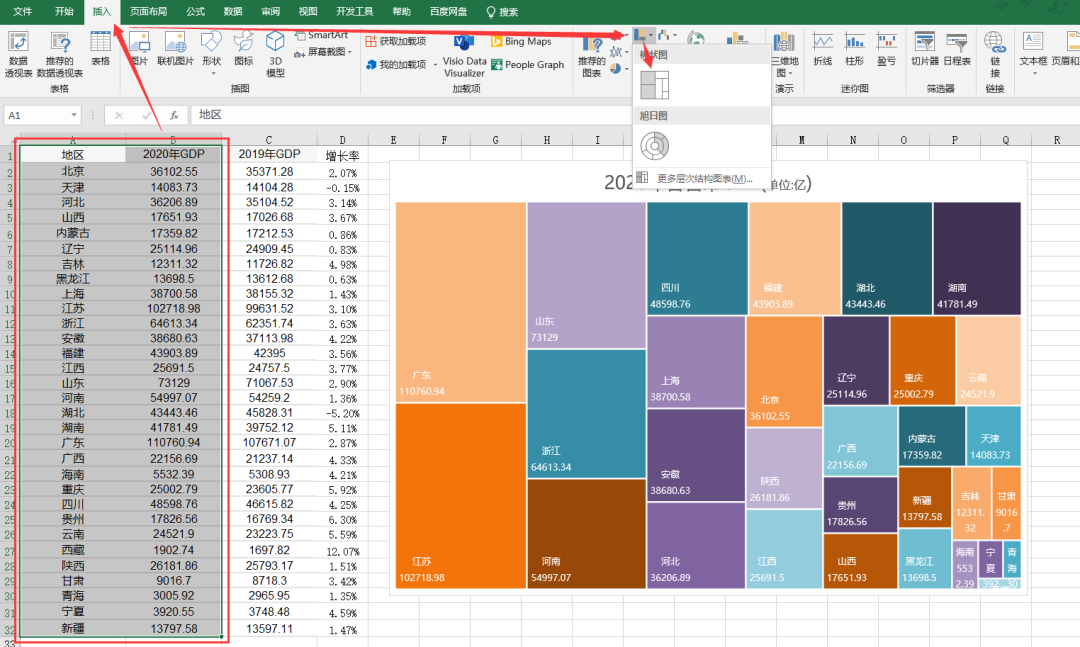
Task: Select the Treemap chart thumbnail
Action: [655, 84]
